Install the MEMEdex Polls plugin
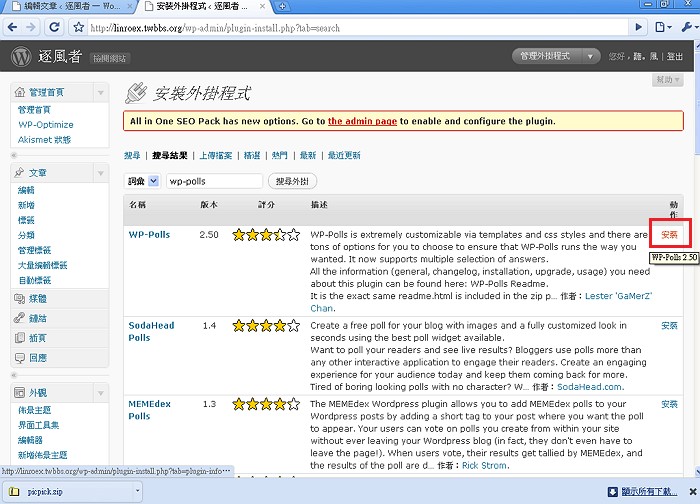The height and width of the screenshot is (504, 700). click(669, 404)
